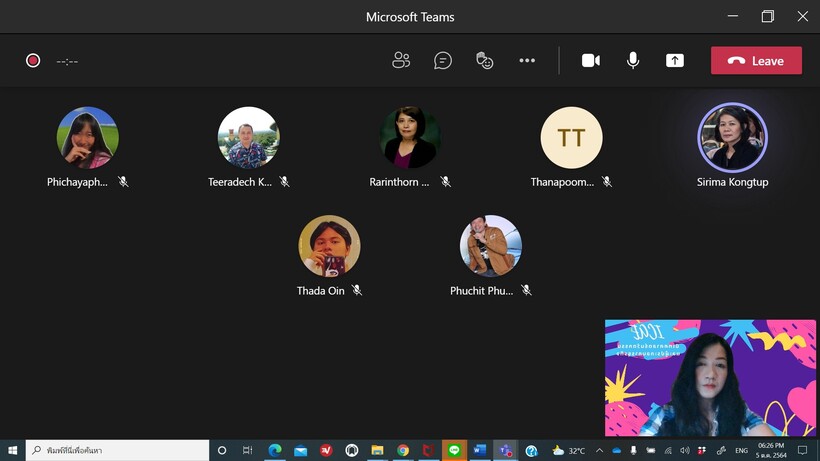Open the Windows Start menu
The image size is (820, 461).
13,451
